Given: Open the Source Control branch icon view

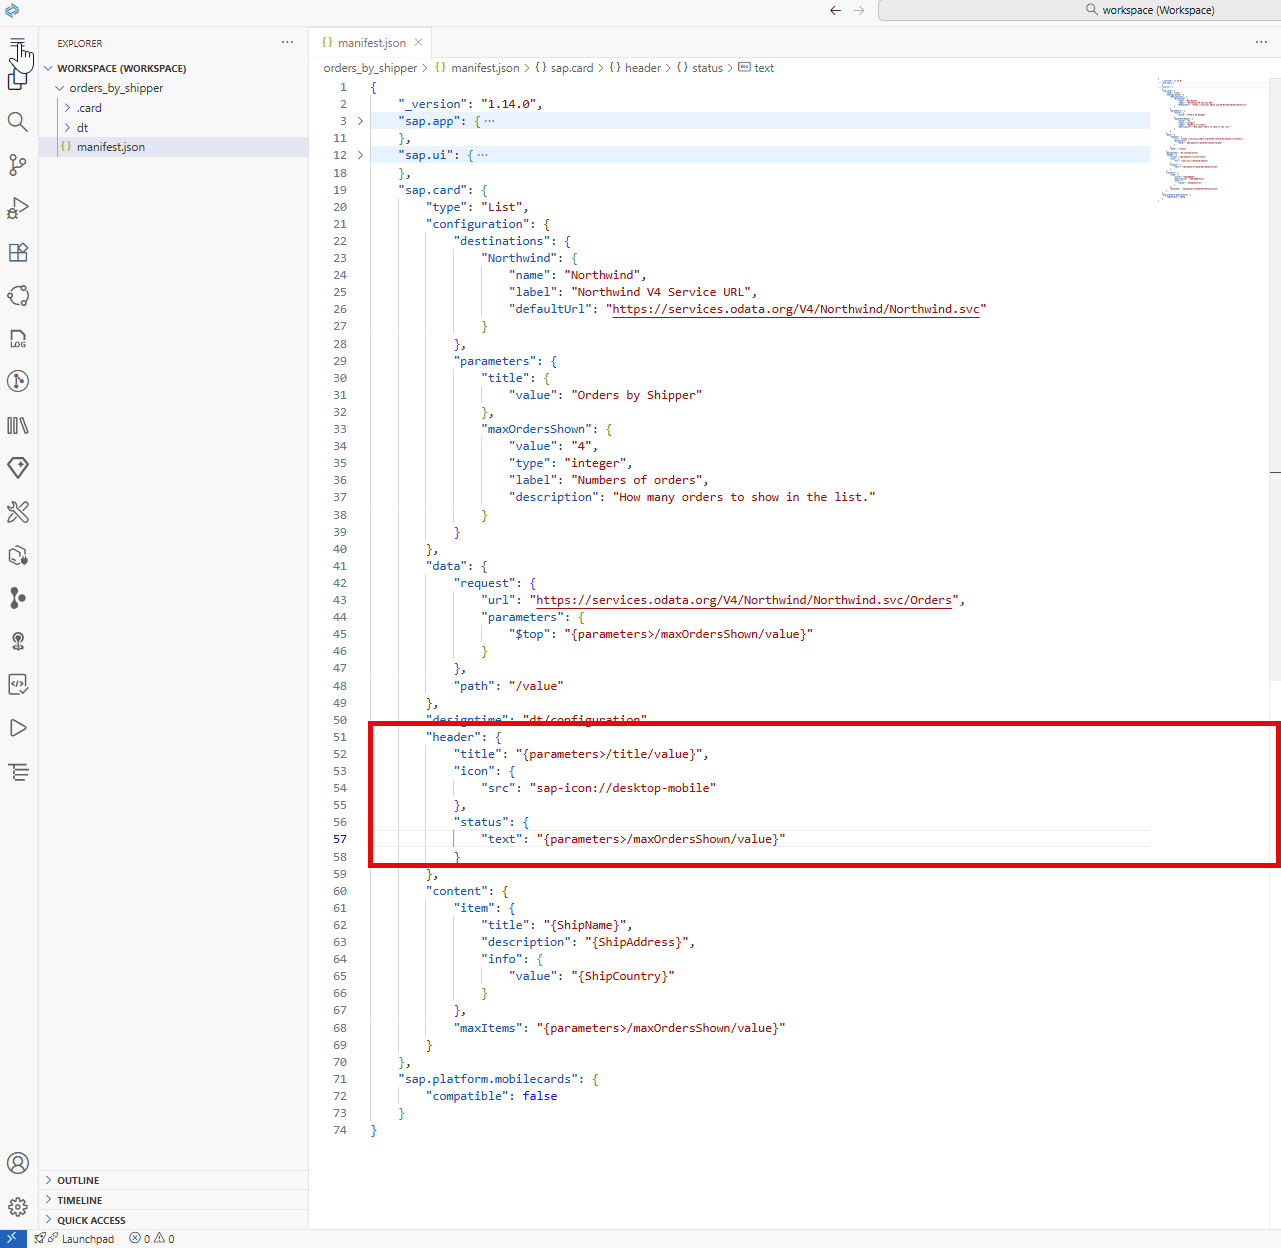Looking at the screenshot, I should [17, 165].
